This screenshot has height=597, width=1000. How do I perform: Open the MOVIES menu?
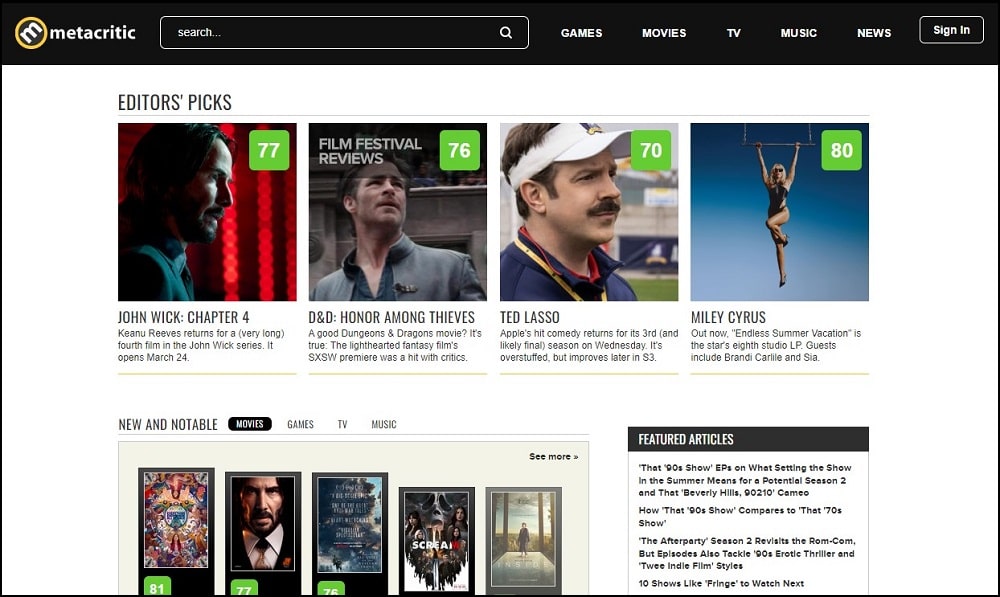coord(664,33)
